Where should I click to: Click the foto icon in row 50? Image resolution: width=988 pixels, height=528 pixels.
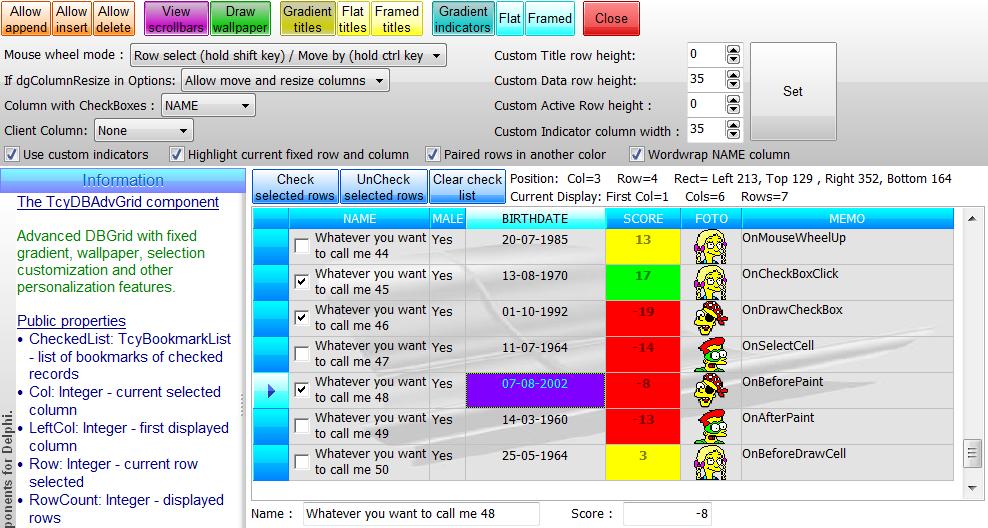pos(710,463)
